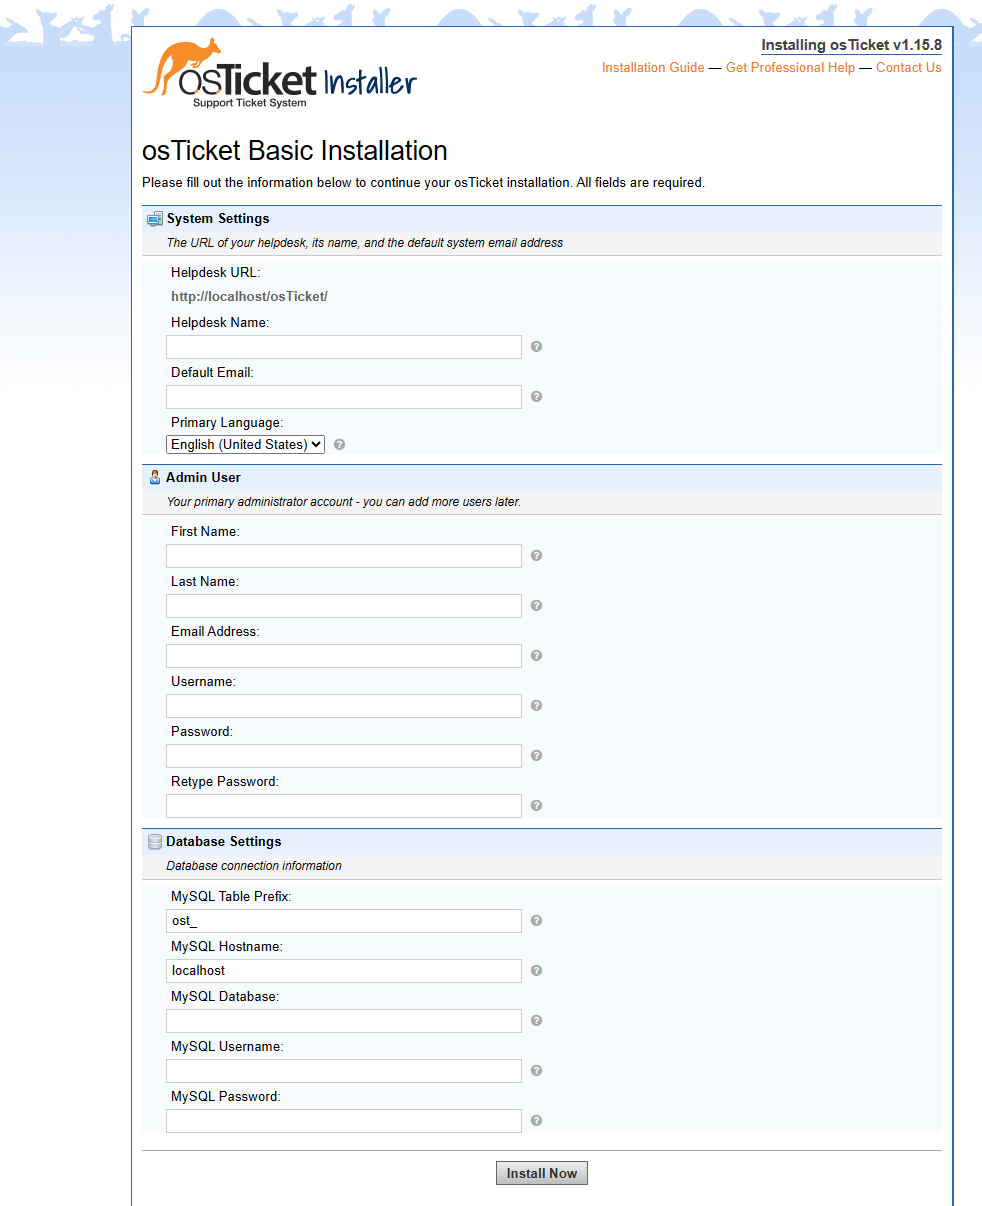
Task: Open the Contact Us link
Action: (908, 67)
